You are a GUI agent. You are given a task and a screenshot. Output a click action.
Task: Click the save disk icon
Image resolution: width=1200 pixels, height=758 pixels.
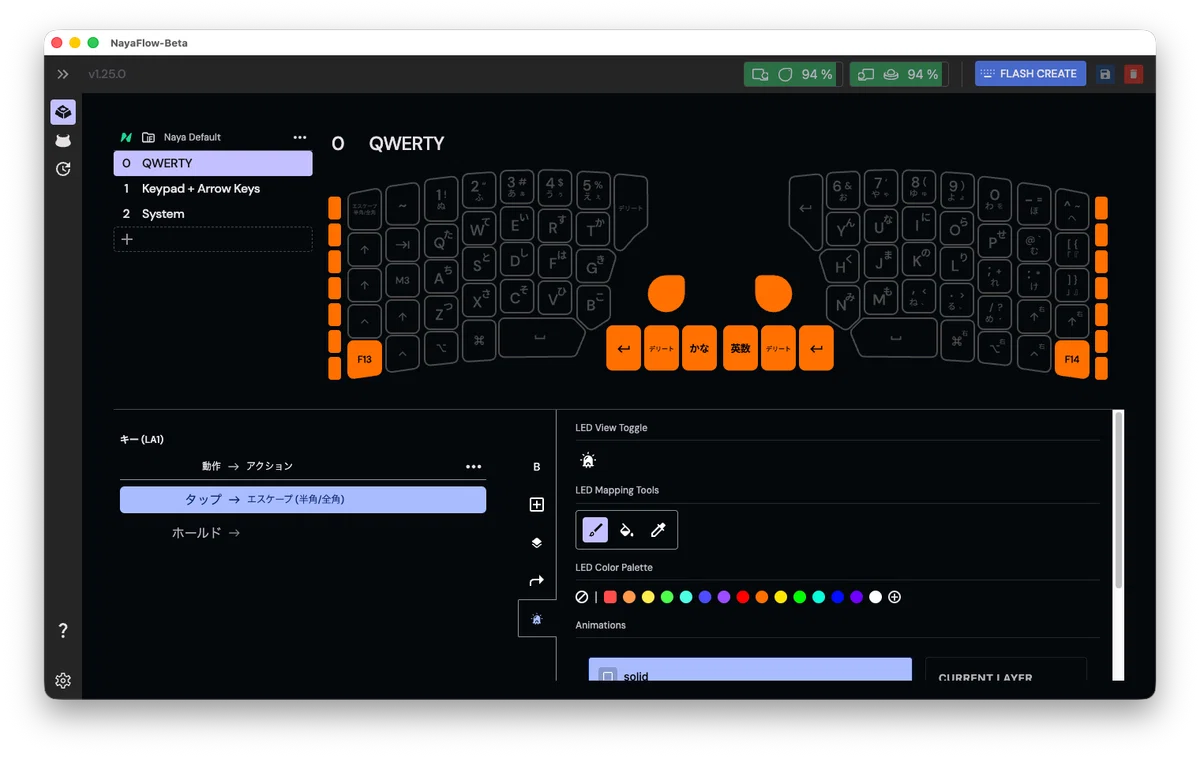click(1105, 74)
